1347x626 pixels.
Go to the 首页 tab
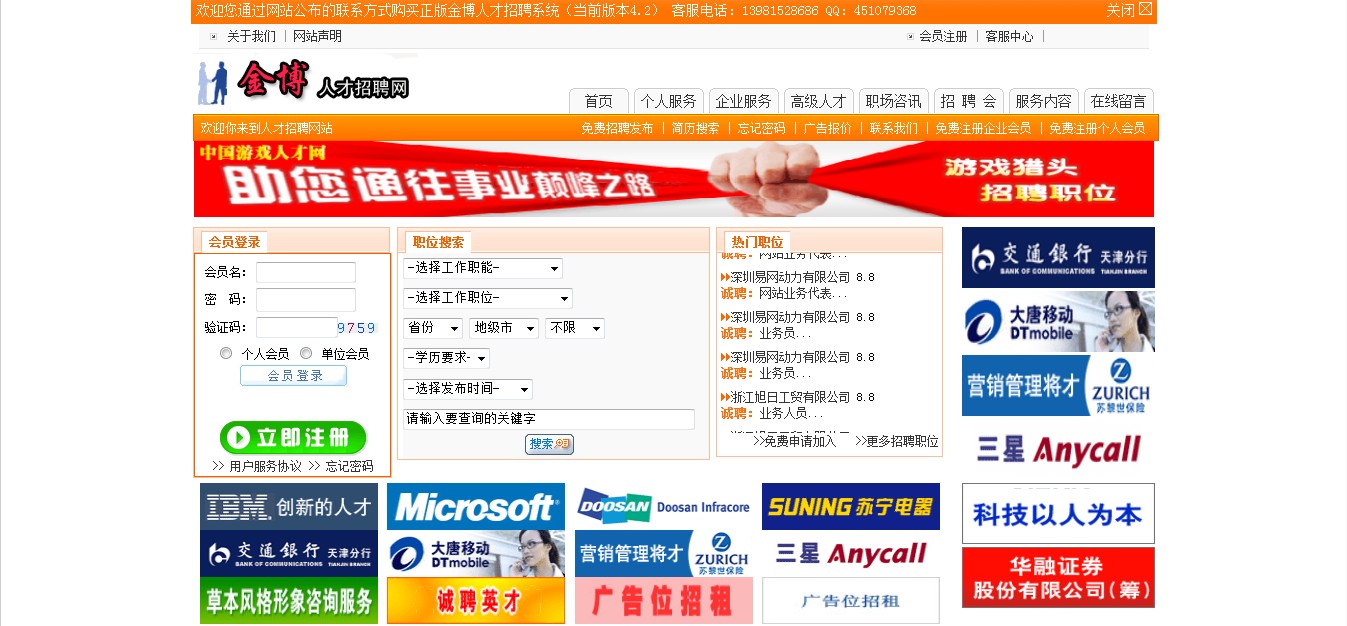click(599, 101)
